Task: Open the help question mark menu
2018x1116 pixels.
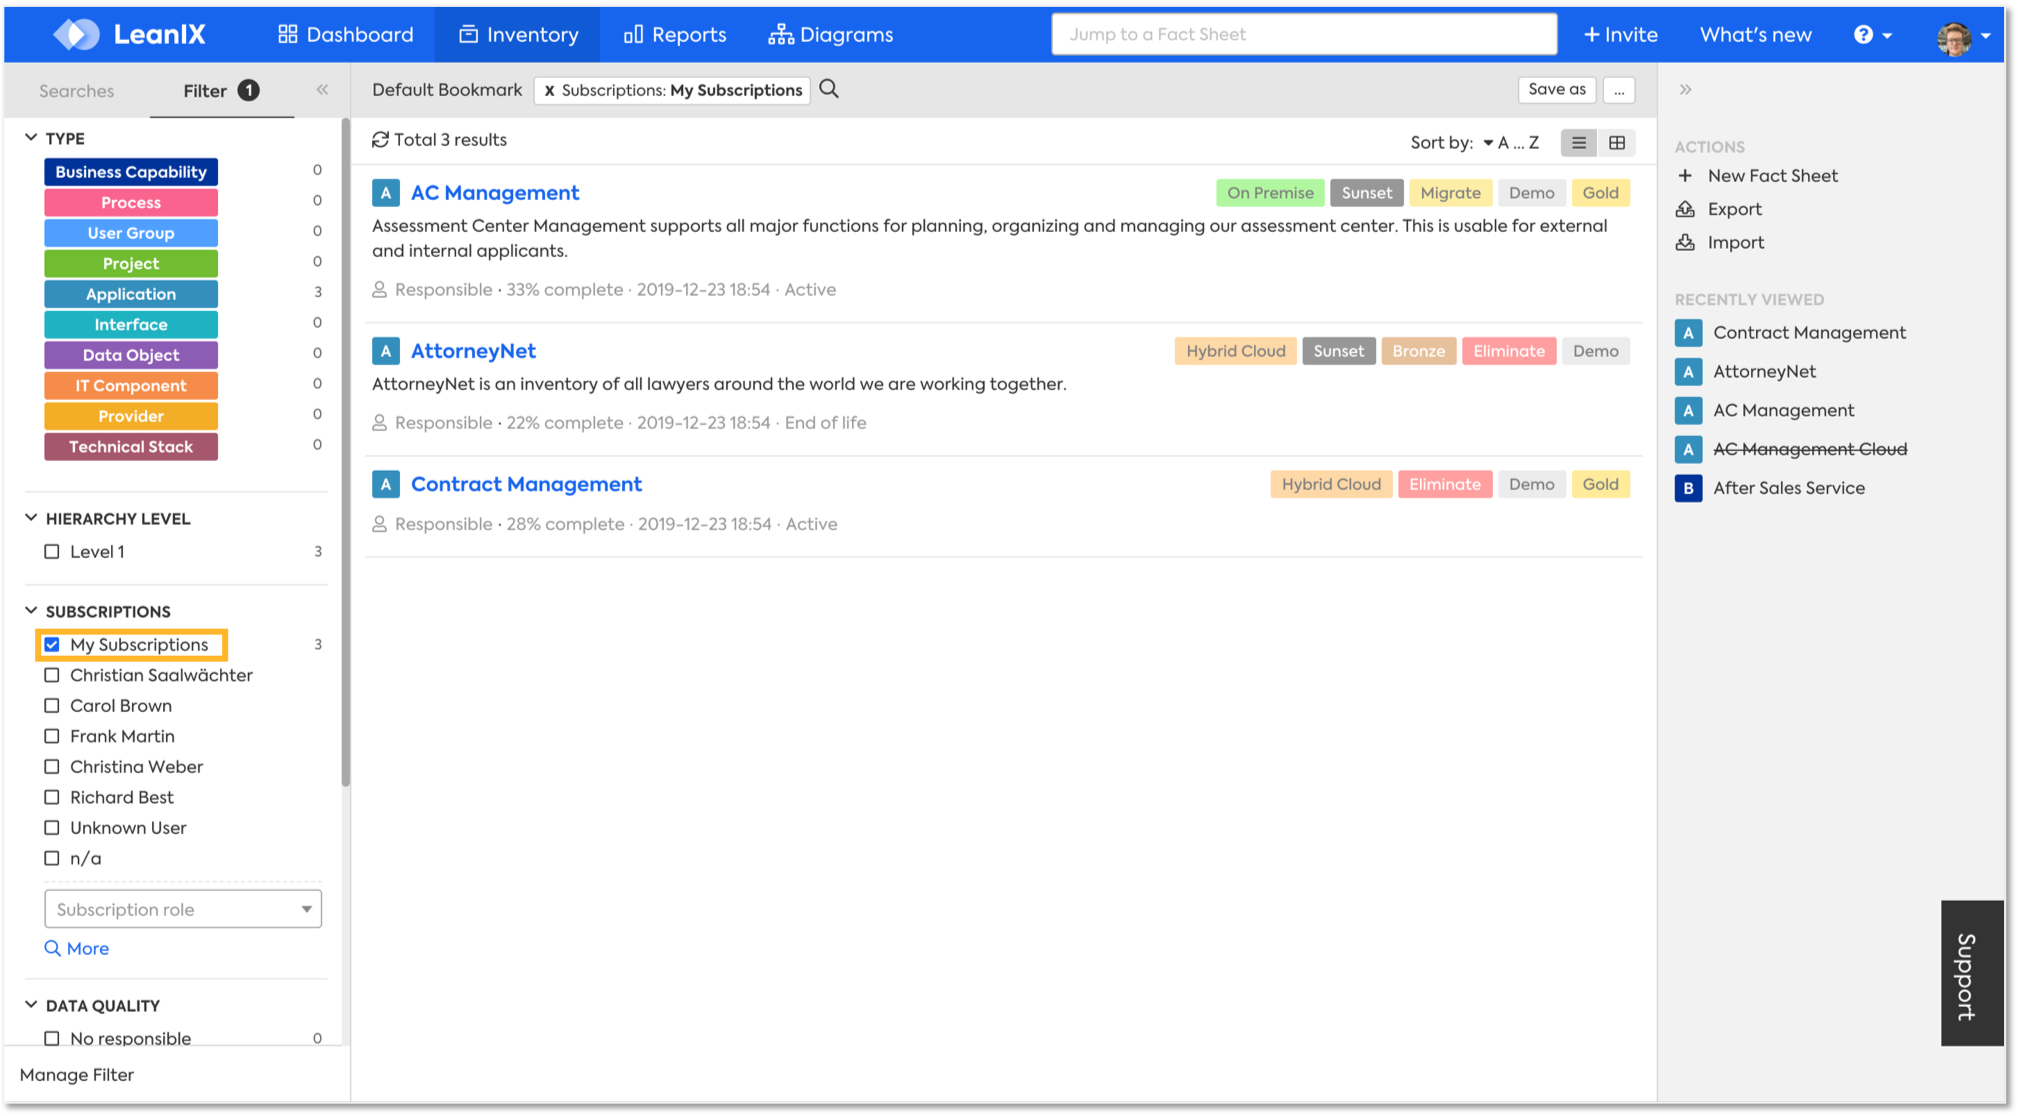Action: [x=1863, y=35]
